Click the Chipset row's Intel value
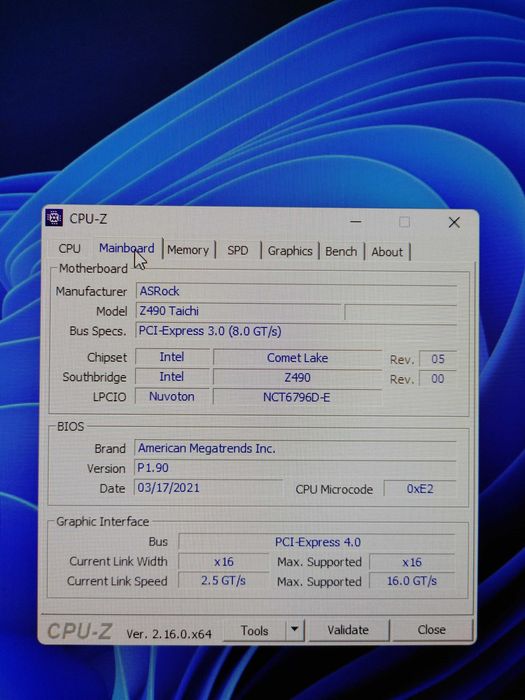 [172, 357]
